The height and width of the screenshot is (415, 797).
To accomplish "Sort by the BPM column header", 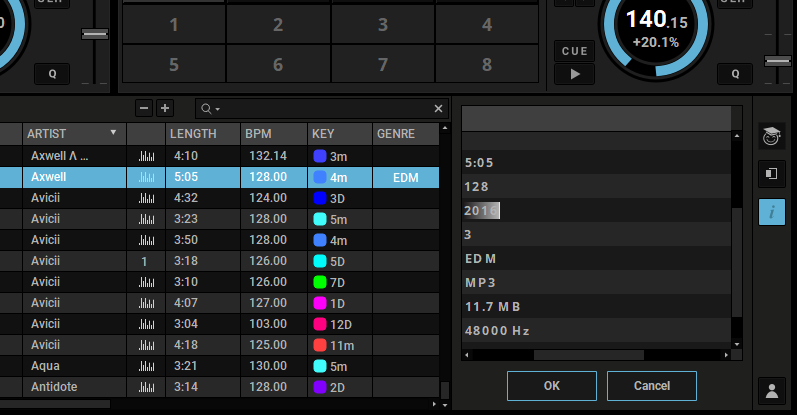I will [x=274, y=134].
